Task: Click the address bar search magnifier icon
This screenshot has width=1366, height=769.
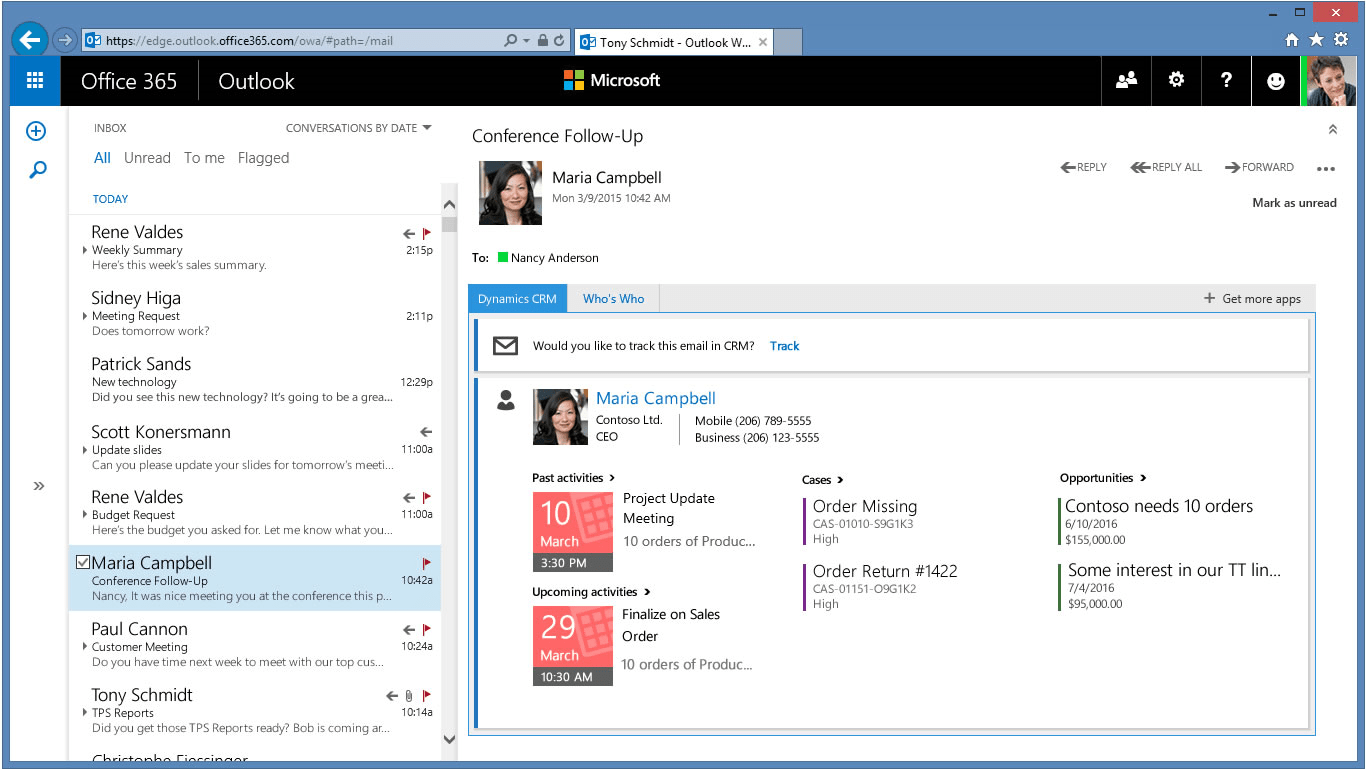Action: (x=511, y=41)
